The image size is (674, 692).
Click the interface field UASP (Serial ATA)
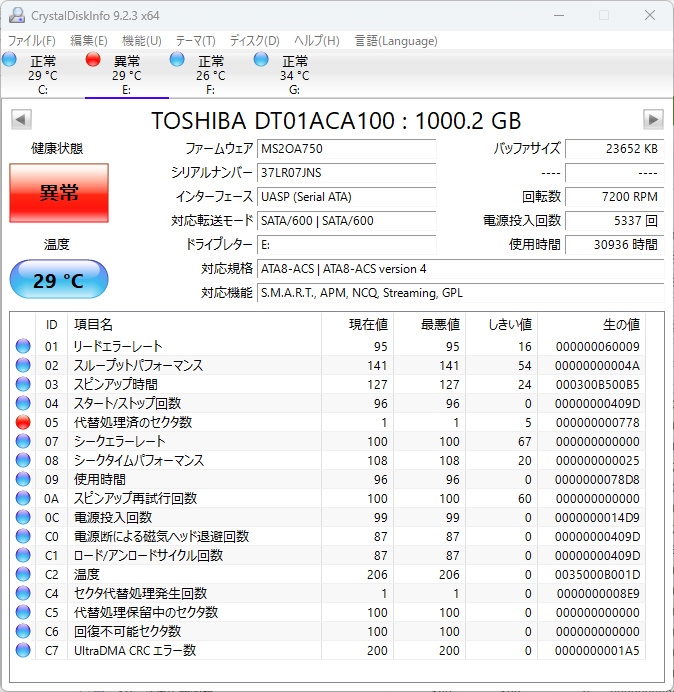[x=346, y=196]
